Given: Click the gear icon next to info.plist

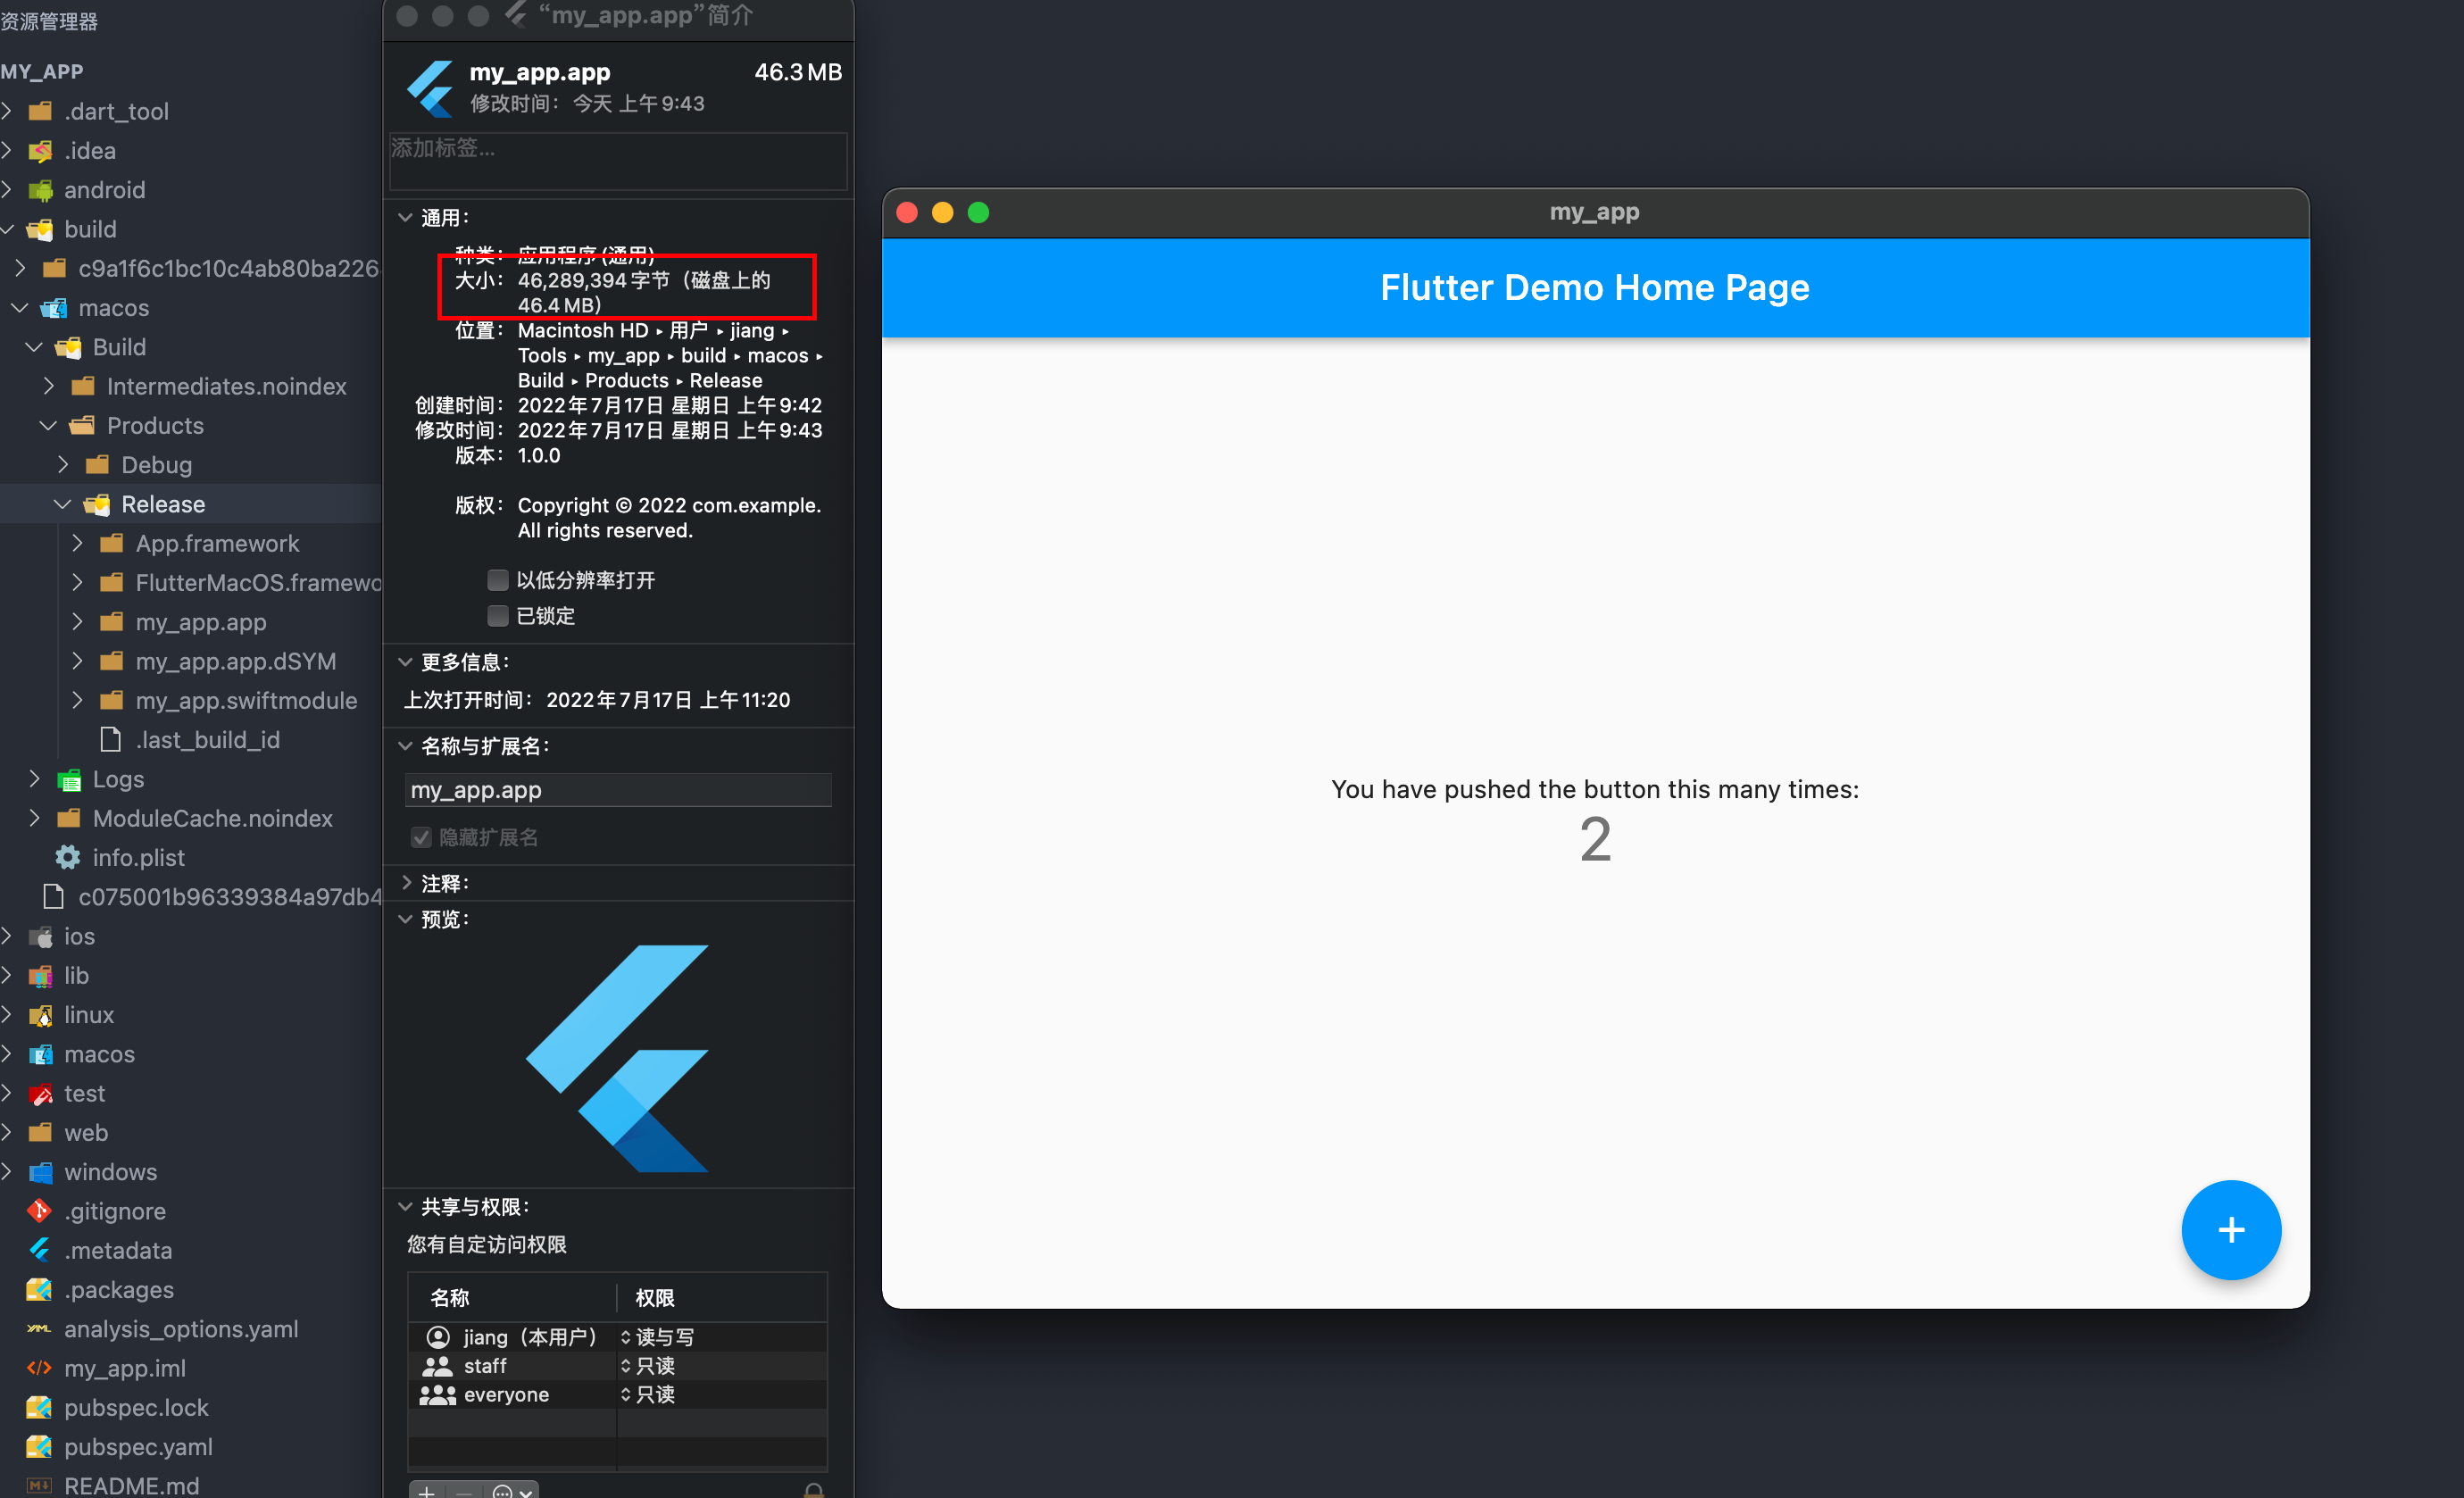Looking at the screenshot, I should coord(66,857).
